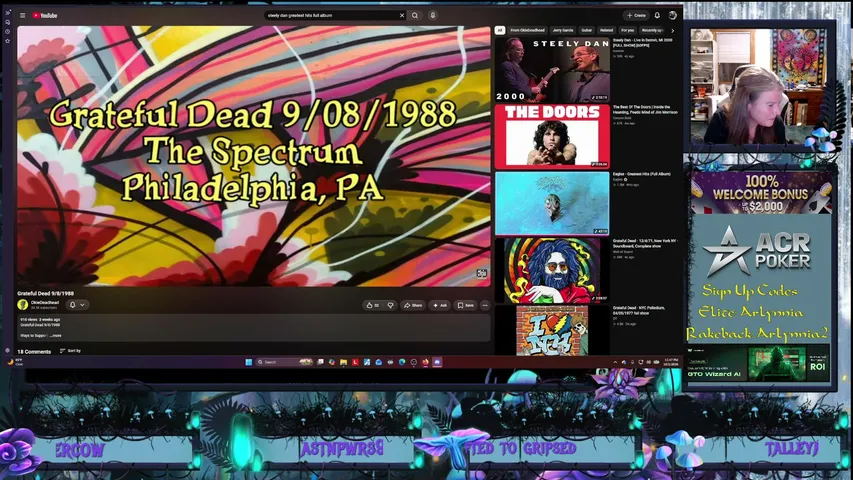
Task: Open File Explorer from the taskbar
Action: tap(343, 362)
